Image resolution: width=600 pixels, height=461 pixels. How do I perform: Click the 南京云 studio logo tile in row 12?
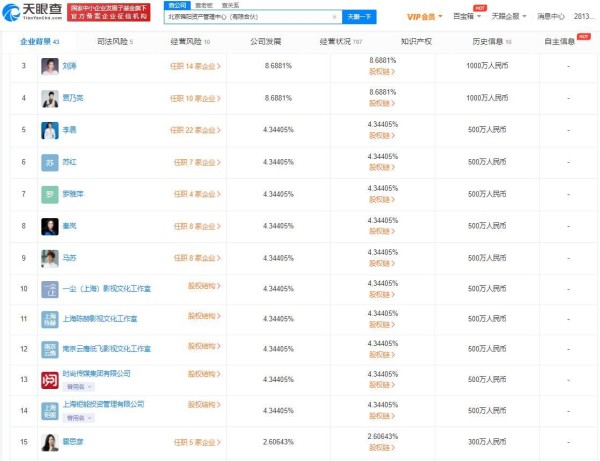click(50, 350)
